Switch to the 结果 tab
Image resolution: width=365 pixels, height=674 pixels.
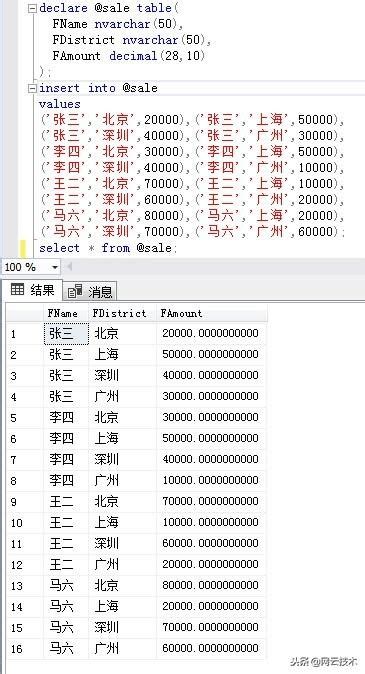click(33, 290)
